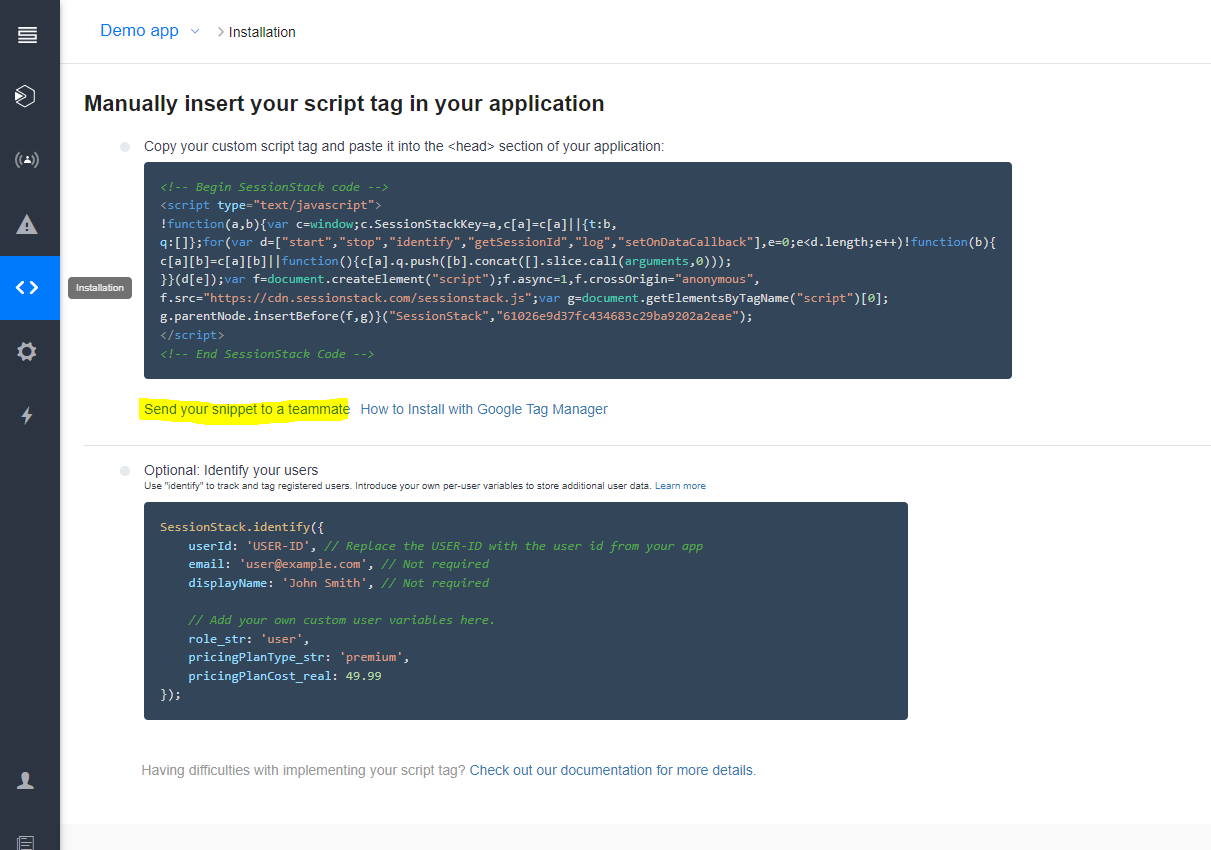
Task: Expand the Demo app dropdown arrow
Action: (195, 31)
